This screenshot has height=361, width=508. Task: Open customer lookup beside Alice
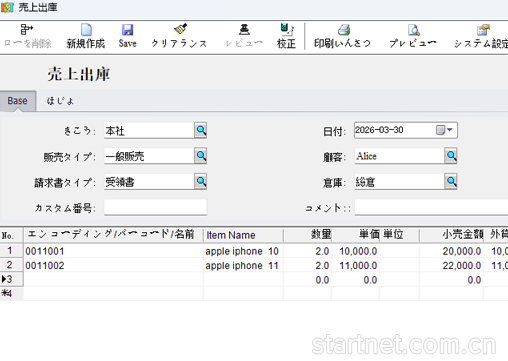[451, 156]
